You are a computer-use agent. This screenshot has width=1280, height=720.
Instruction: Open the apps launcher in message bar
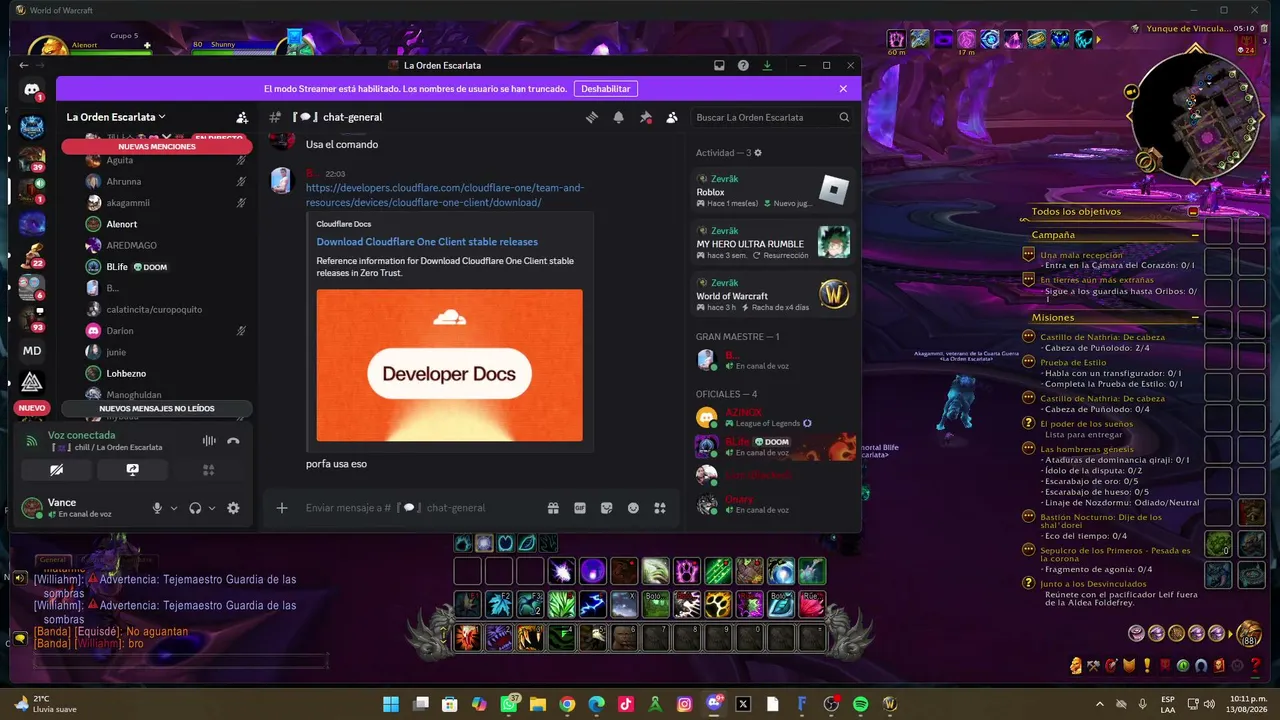pyautogui.click(x=660, y=508)
